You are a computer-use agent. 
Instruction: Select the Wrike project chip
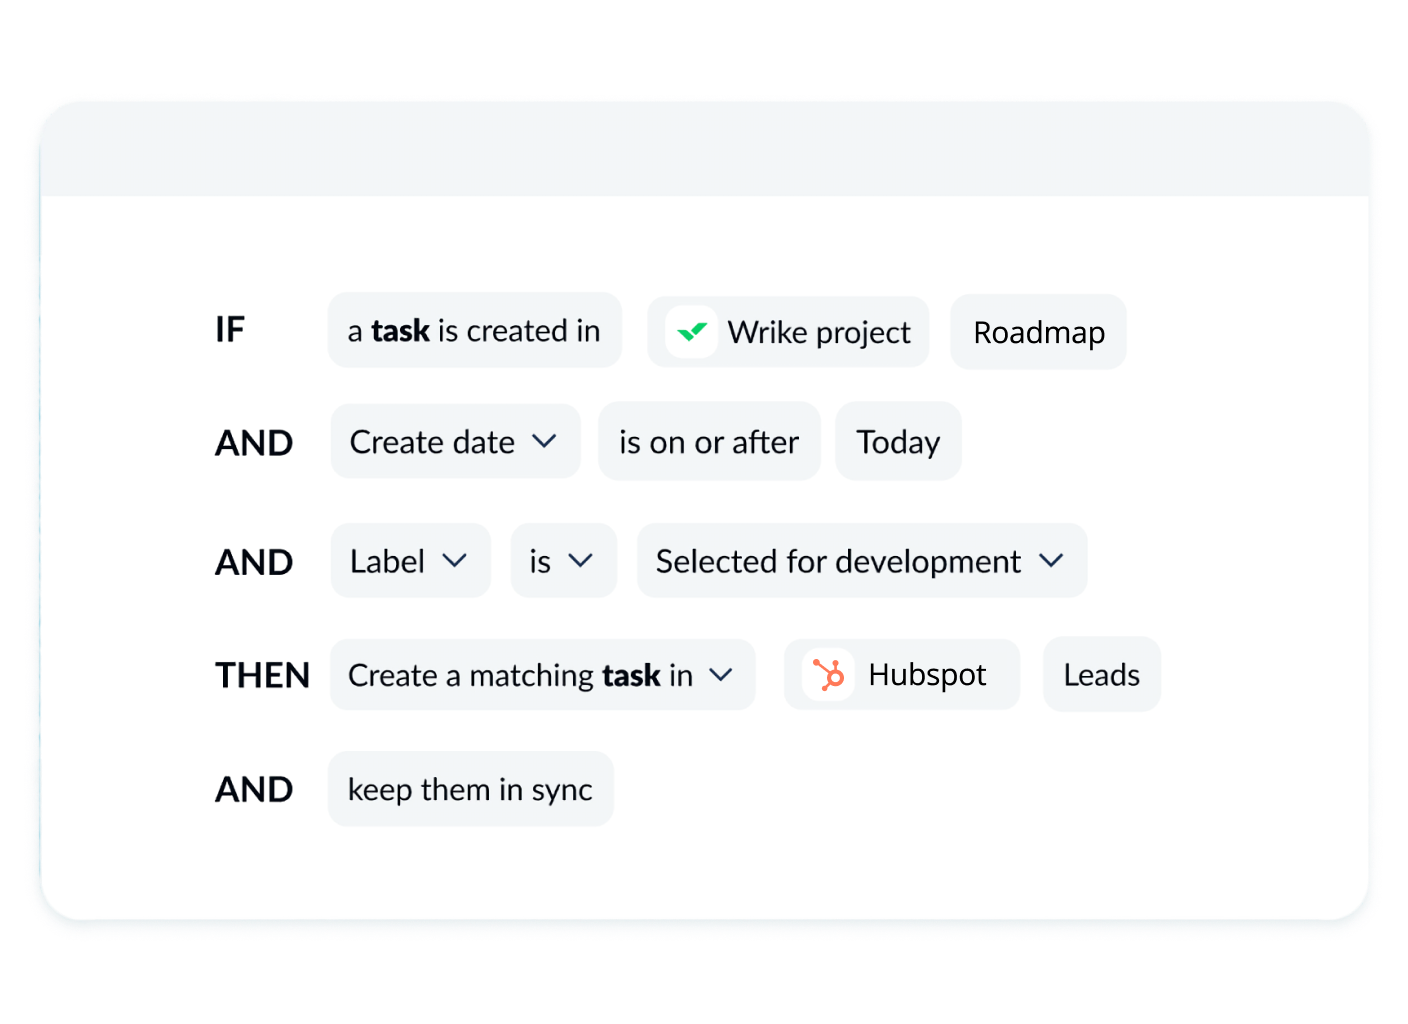pos(818,332)
